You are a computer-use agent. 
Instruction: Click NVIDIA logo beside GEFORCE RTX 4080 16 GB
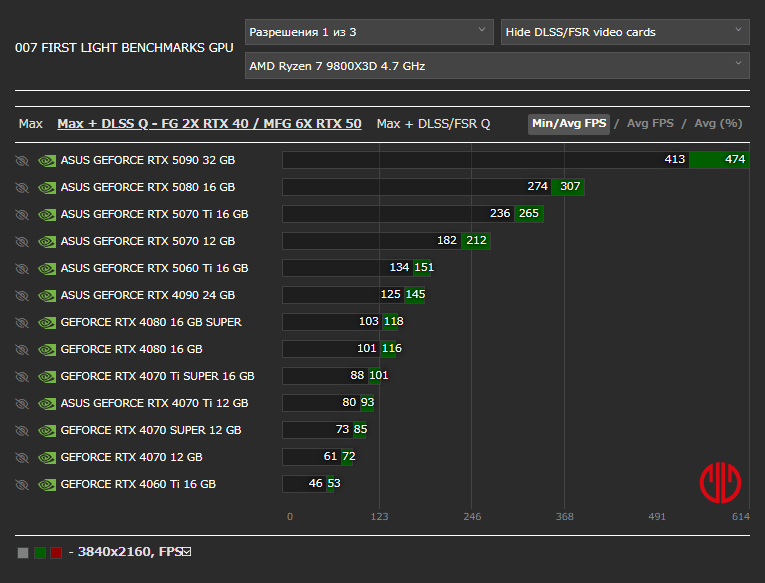47,349
